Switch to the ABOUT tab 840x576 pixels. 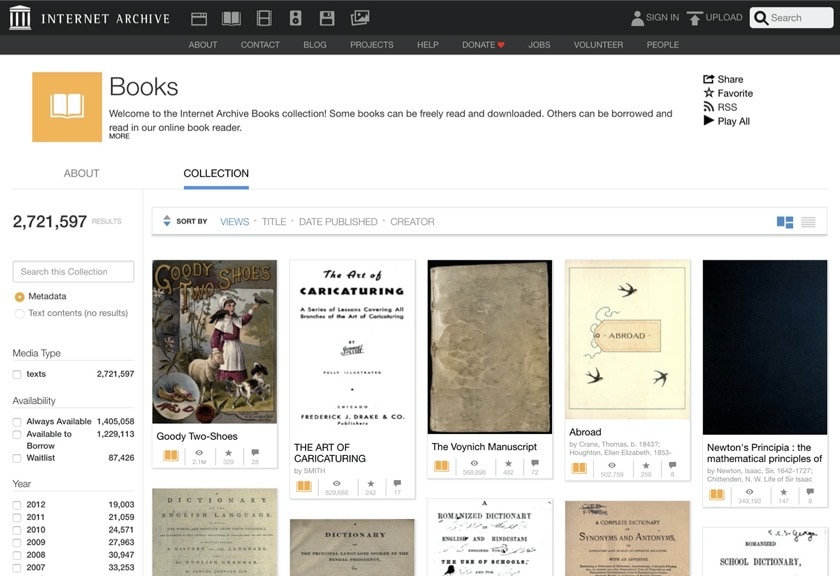tap(81, 173)
